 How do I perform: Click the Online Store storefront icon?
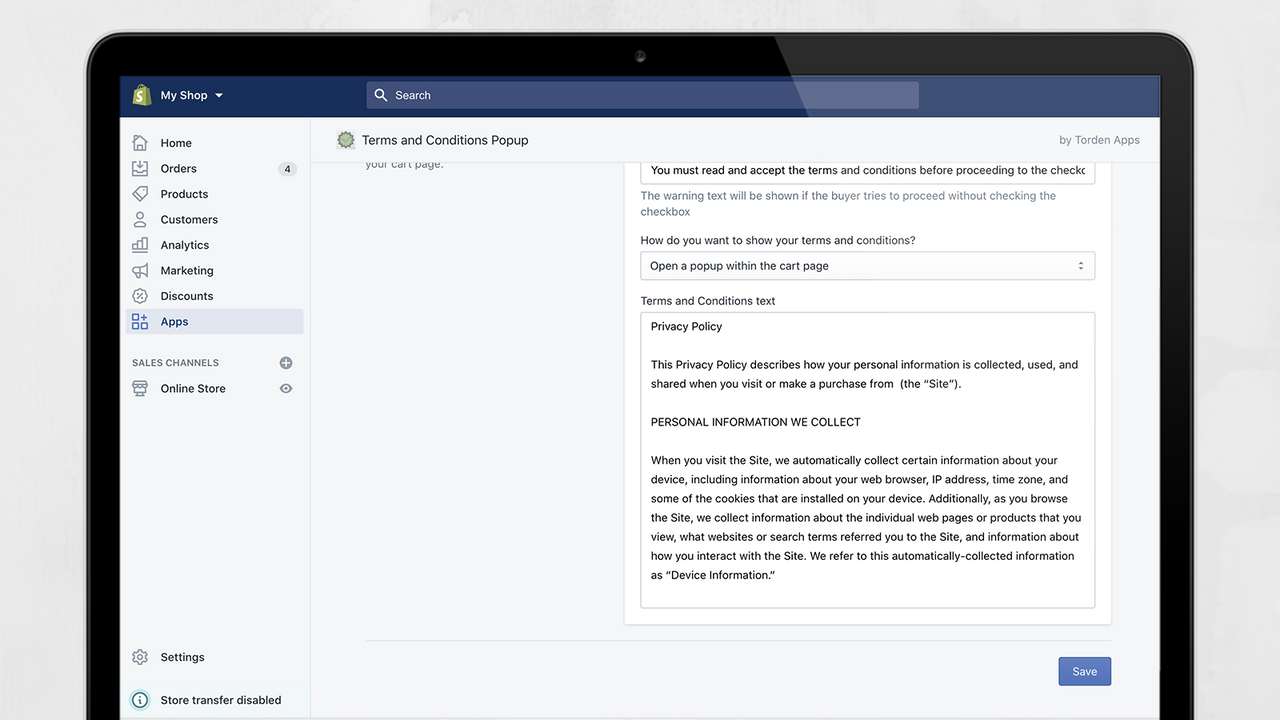140,388
